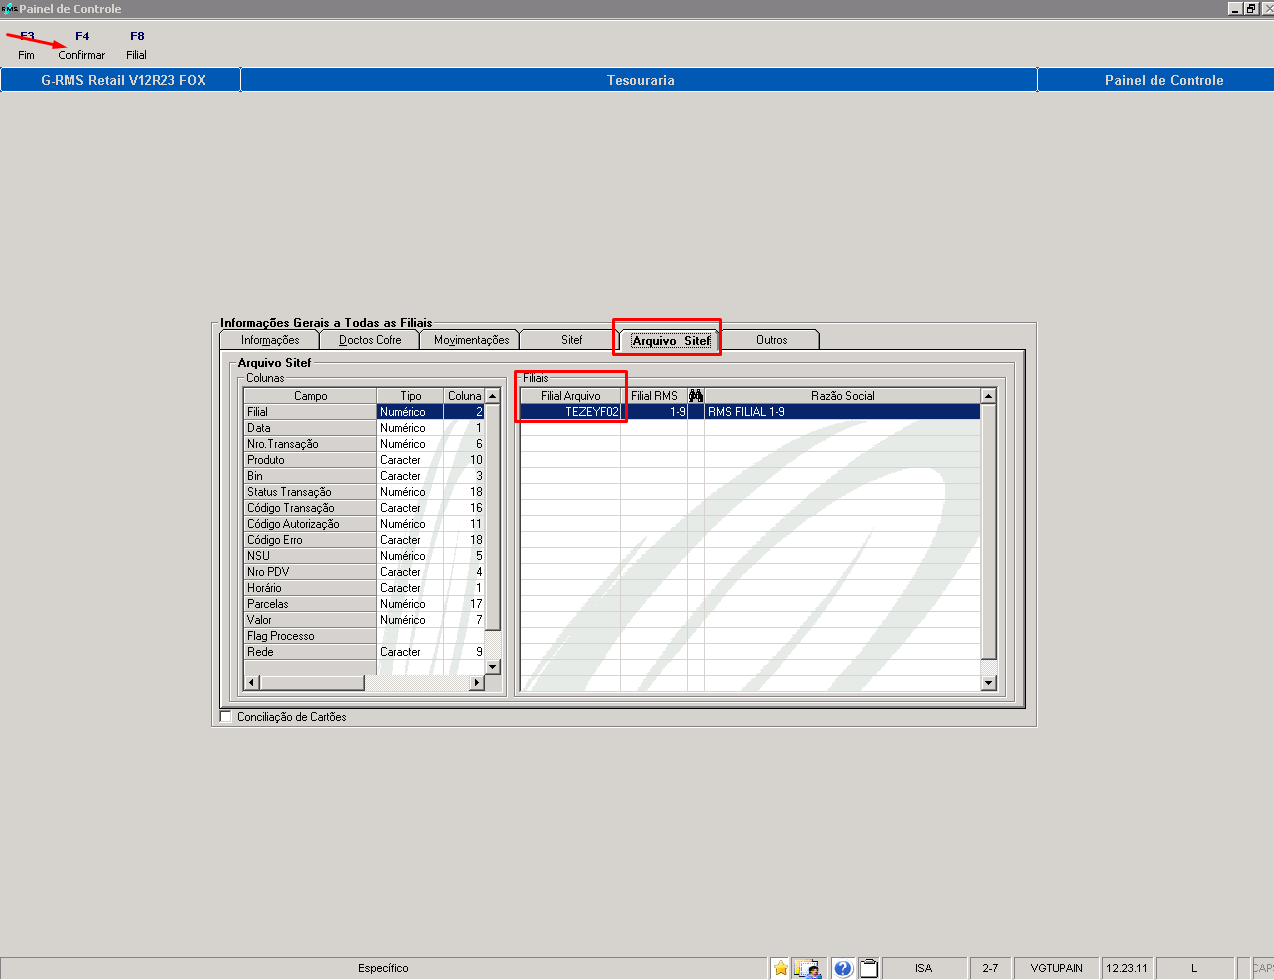Click the Campo column header

coord(310,396)
